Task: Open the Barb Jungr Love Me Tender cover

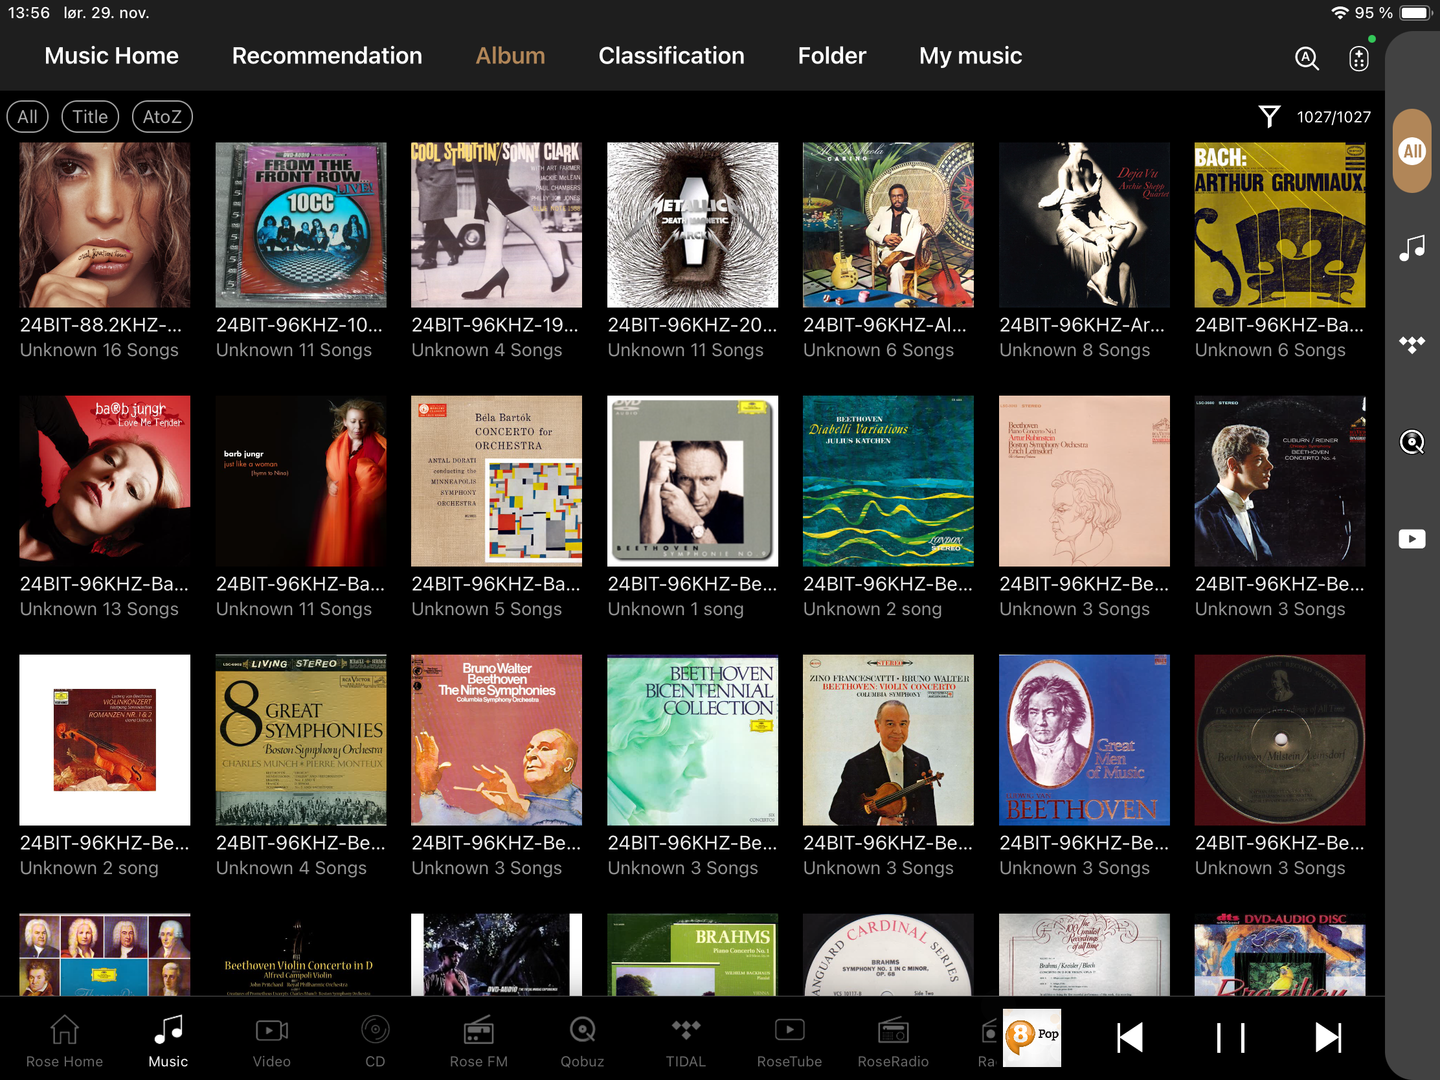Action: click(105, 481)
